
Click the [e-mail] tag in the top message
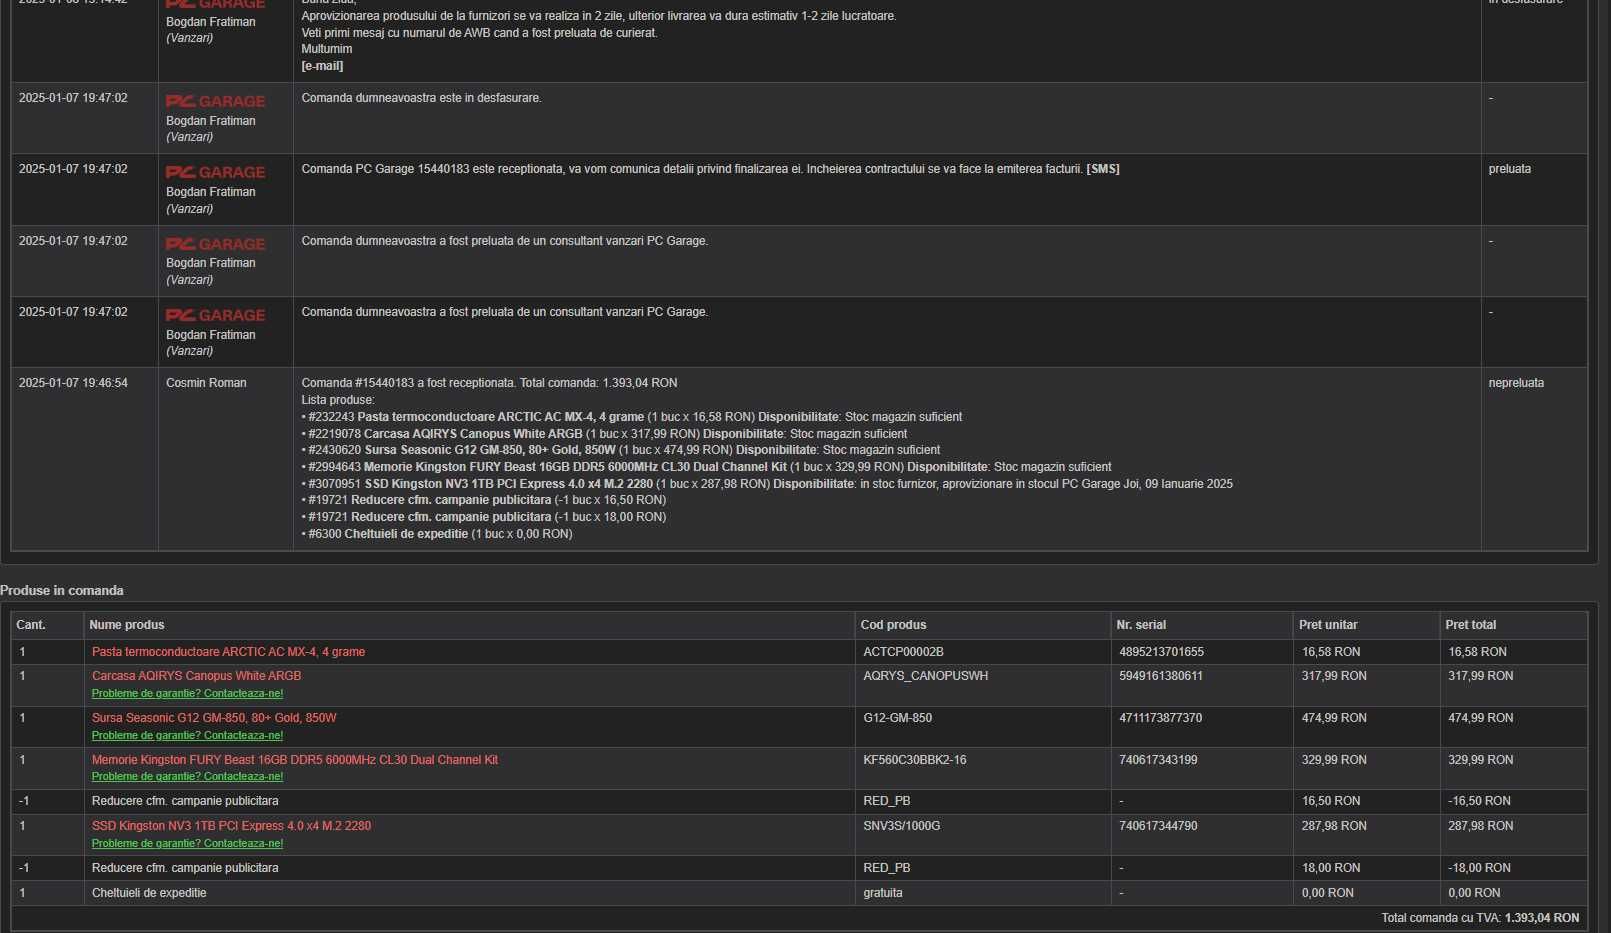point(322,66)
